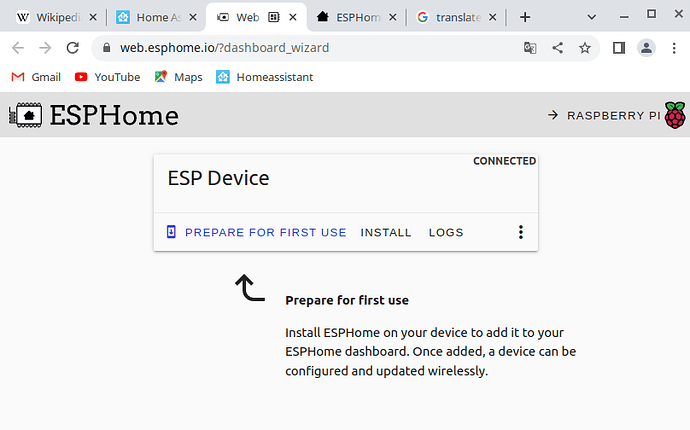690x430 pixels.
Task: Reload the current page
Action: [73, 48]
